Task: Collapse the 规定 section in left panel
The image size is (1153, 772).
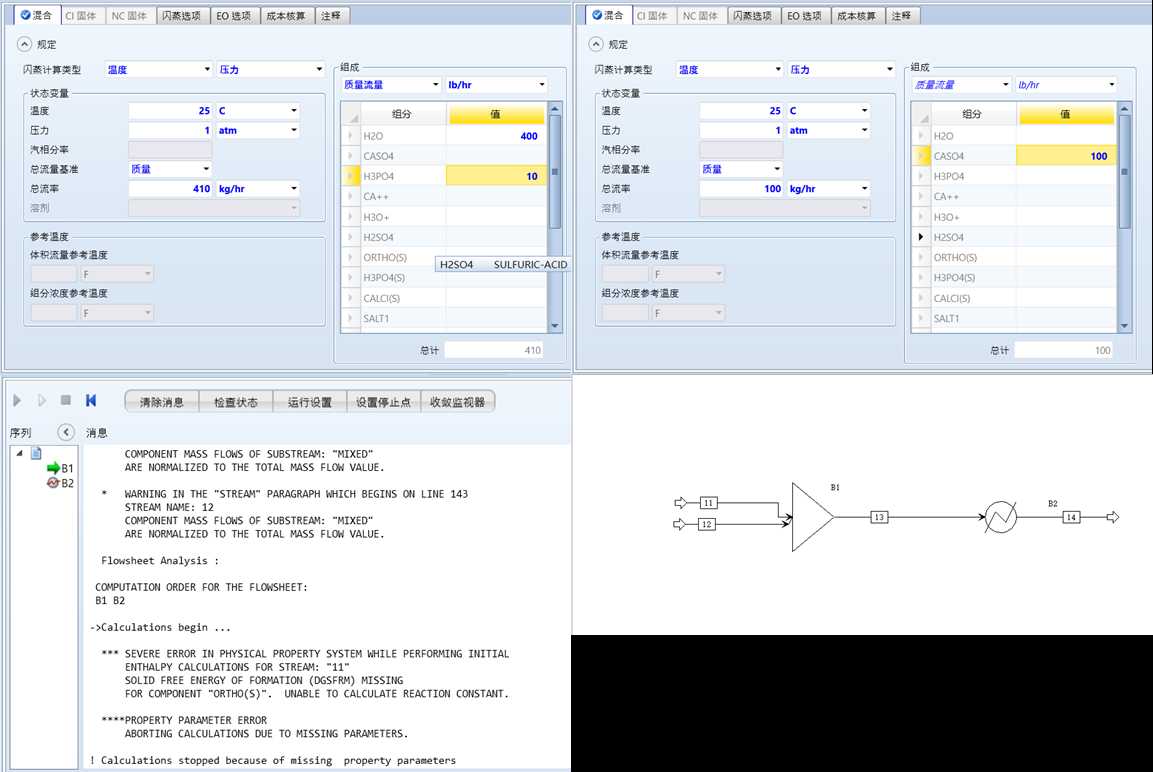Action: tap(24, 44)
